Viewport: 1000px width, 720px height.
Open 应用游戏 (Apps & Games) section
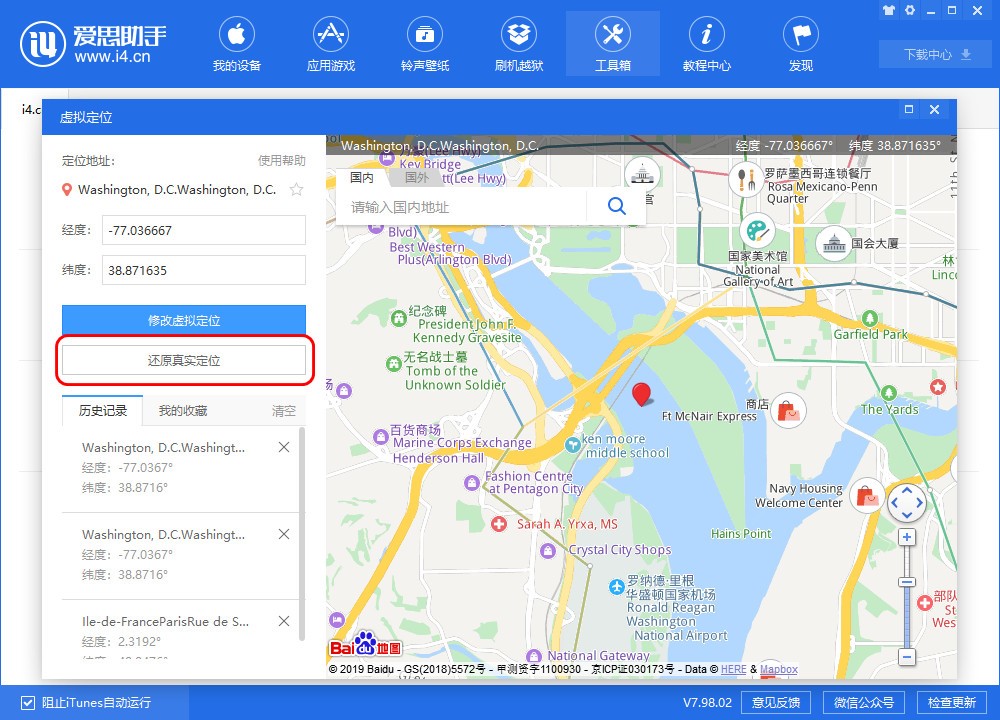tap(330, 46)
